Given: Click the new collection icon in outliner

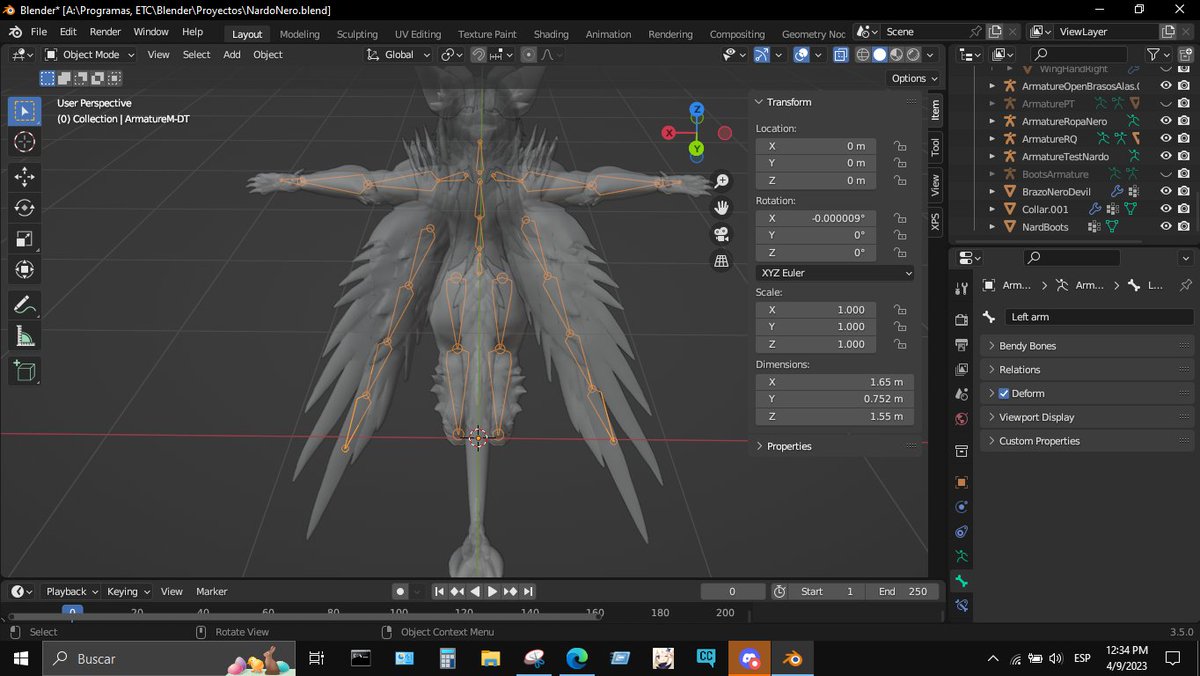Looking at the screenshot, I should 1185,54.
